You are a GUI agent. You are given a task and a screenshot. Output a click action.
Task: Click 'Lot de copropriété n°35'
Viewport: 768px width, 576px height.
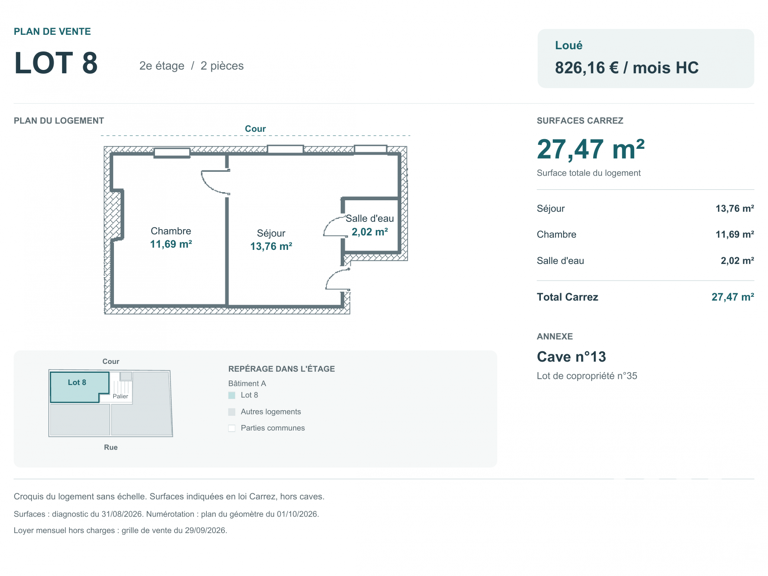pyautogui.click(x=587, y=376)
